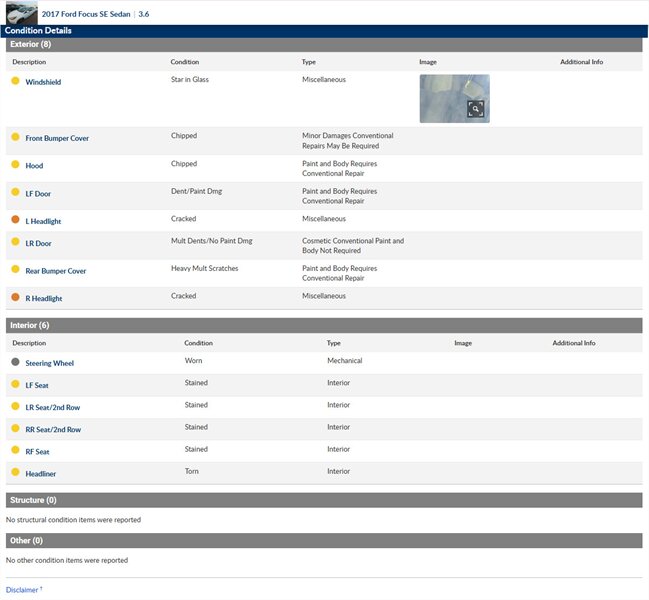Click the orange severity dot beside R Headlight
Image resolution: width=649 pixels, height=600 pixels.
tap(15, 298)
